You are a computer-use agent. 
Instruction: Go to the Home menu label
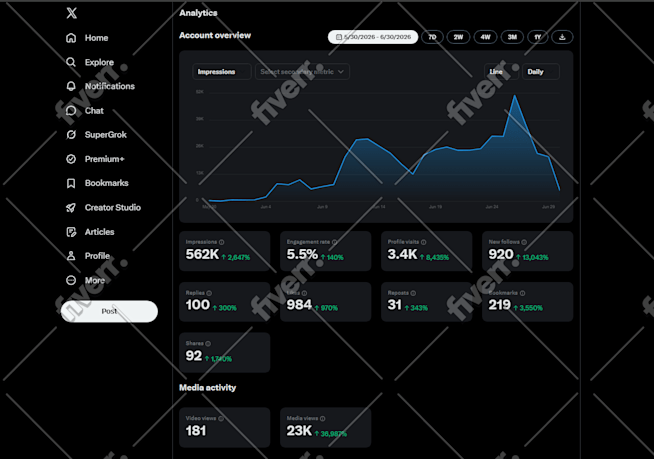pos(96,38)
